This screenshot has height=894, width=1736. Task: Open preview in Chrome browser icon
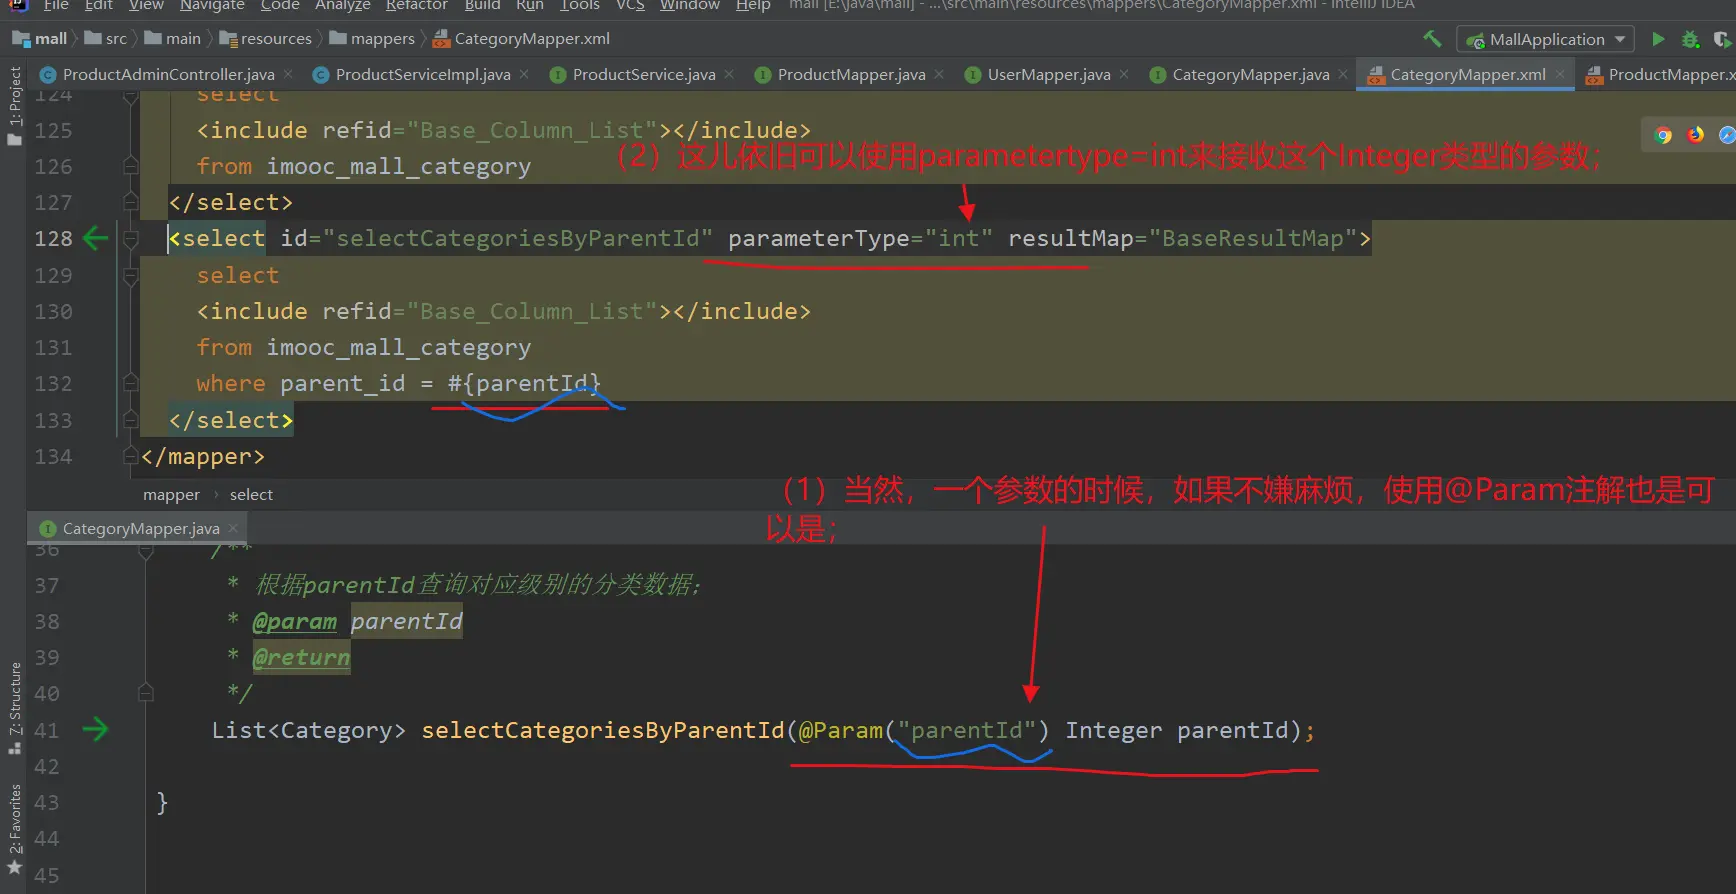point(1663,135)
